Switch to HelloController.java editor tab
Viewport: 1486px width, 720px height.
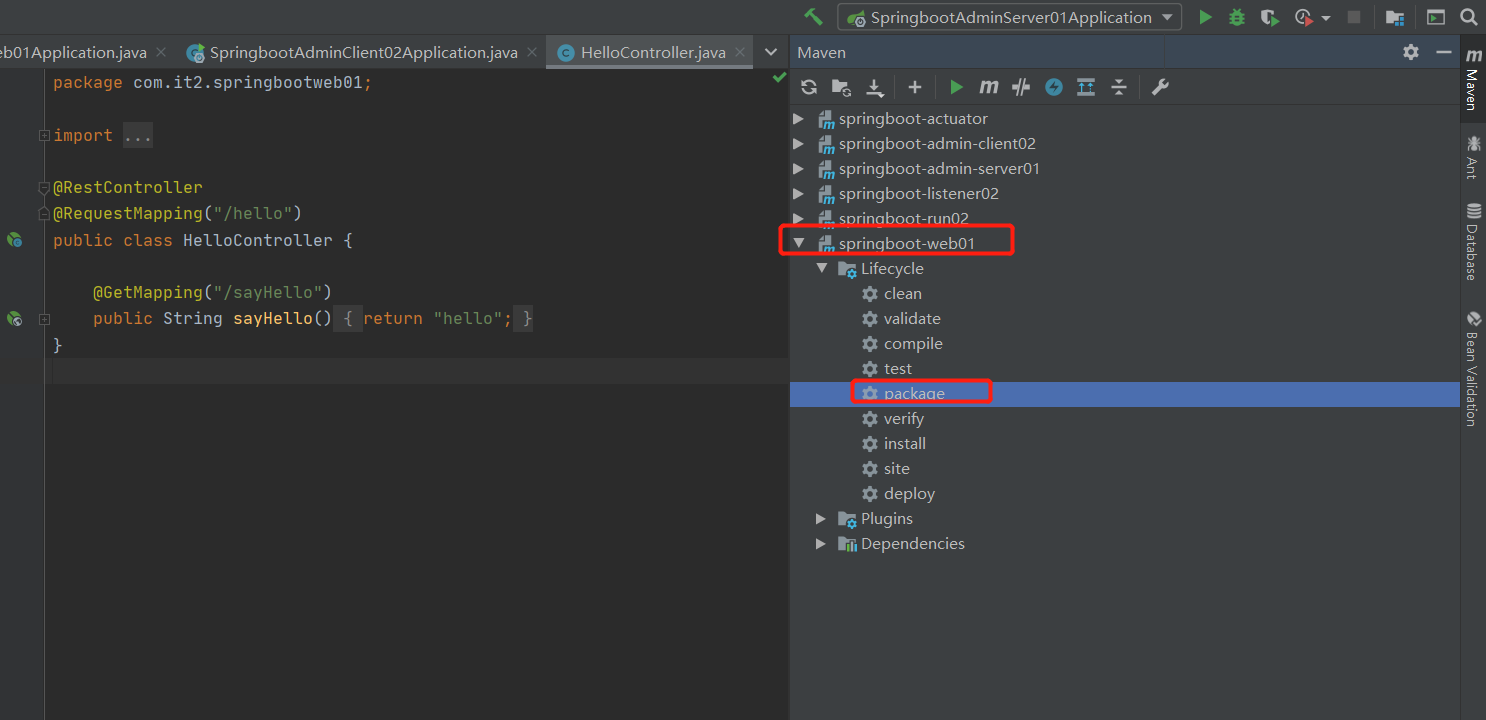pos(653,52)
